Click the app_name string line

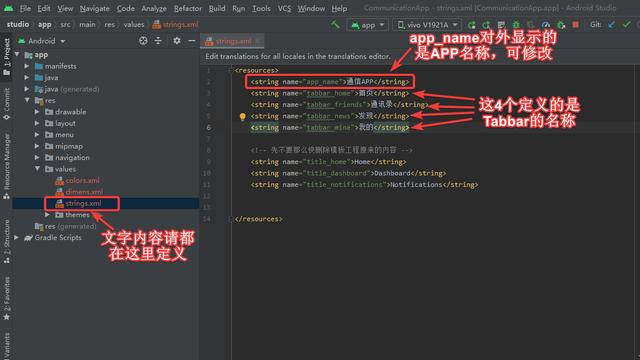pyautogui.click(x=330, y=82)
